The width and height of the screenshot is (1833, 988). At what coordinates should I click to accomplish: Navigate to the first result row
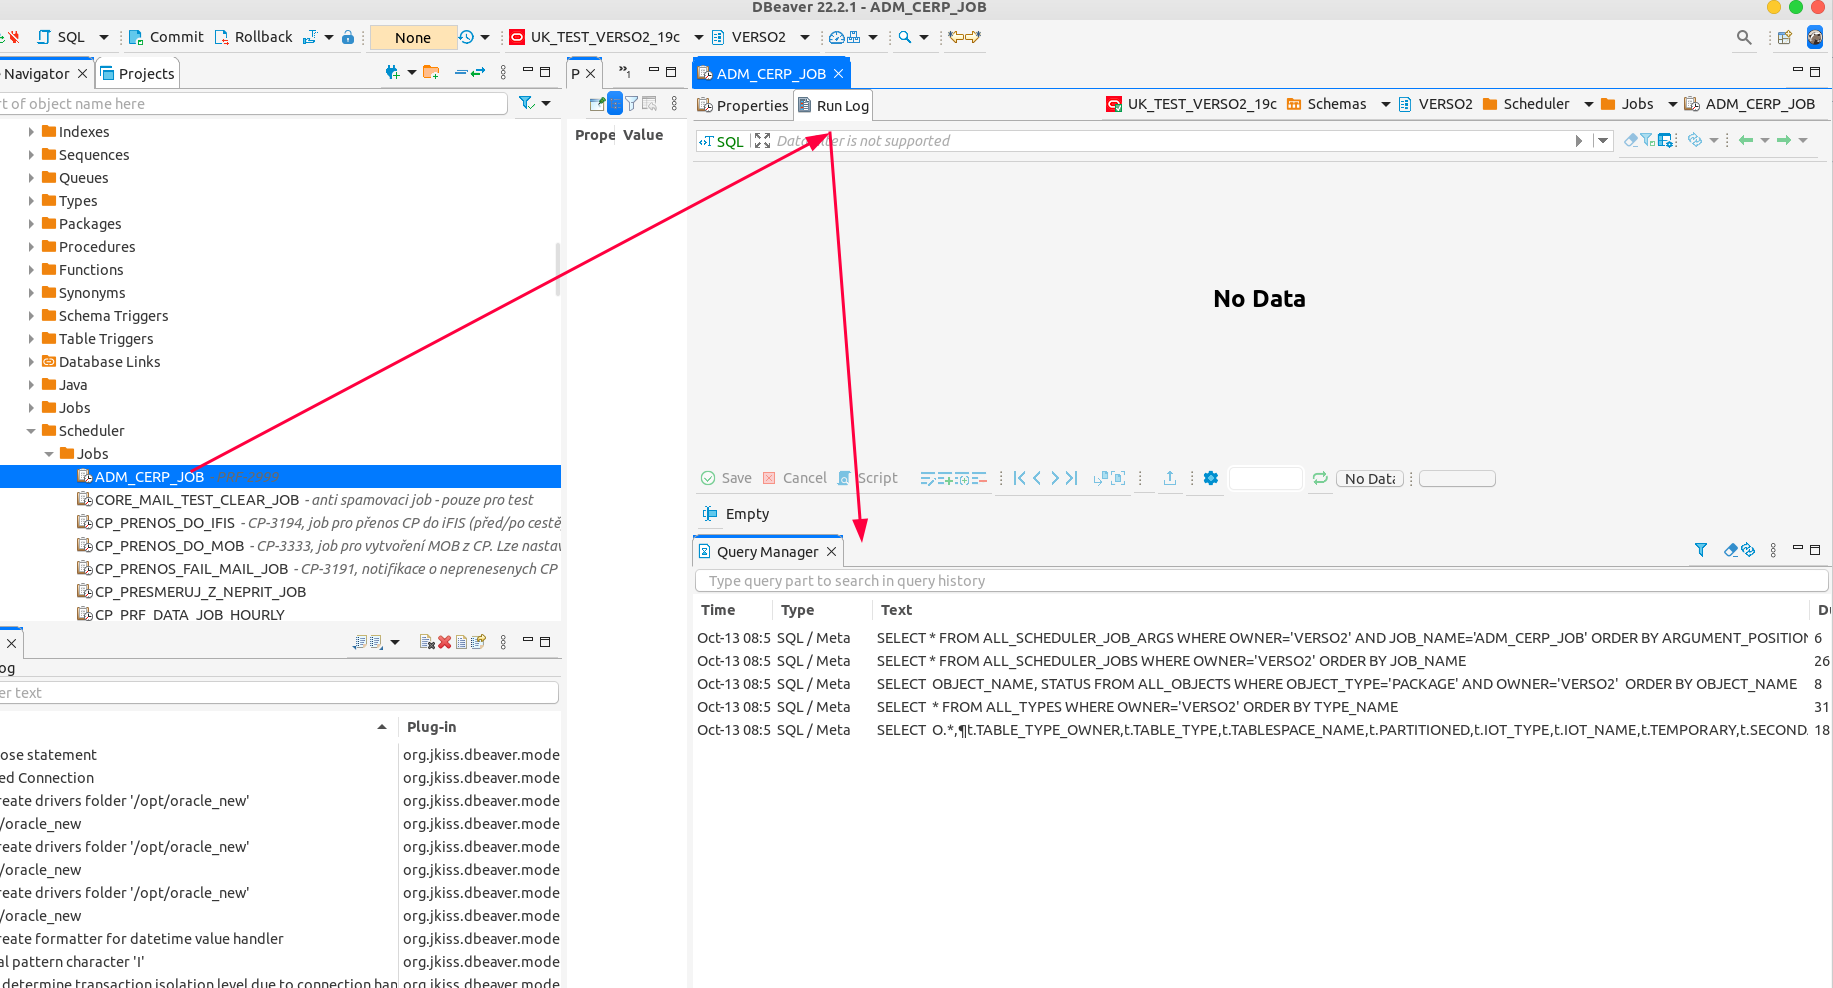[1018, 478]
